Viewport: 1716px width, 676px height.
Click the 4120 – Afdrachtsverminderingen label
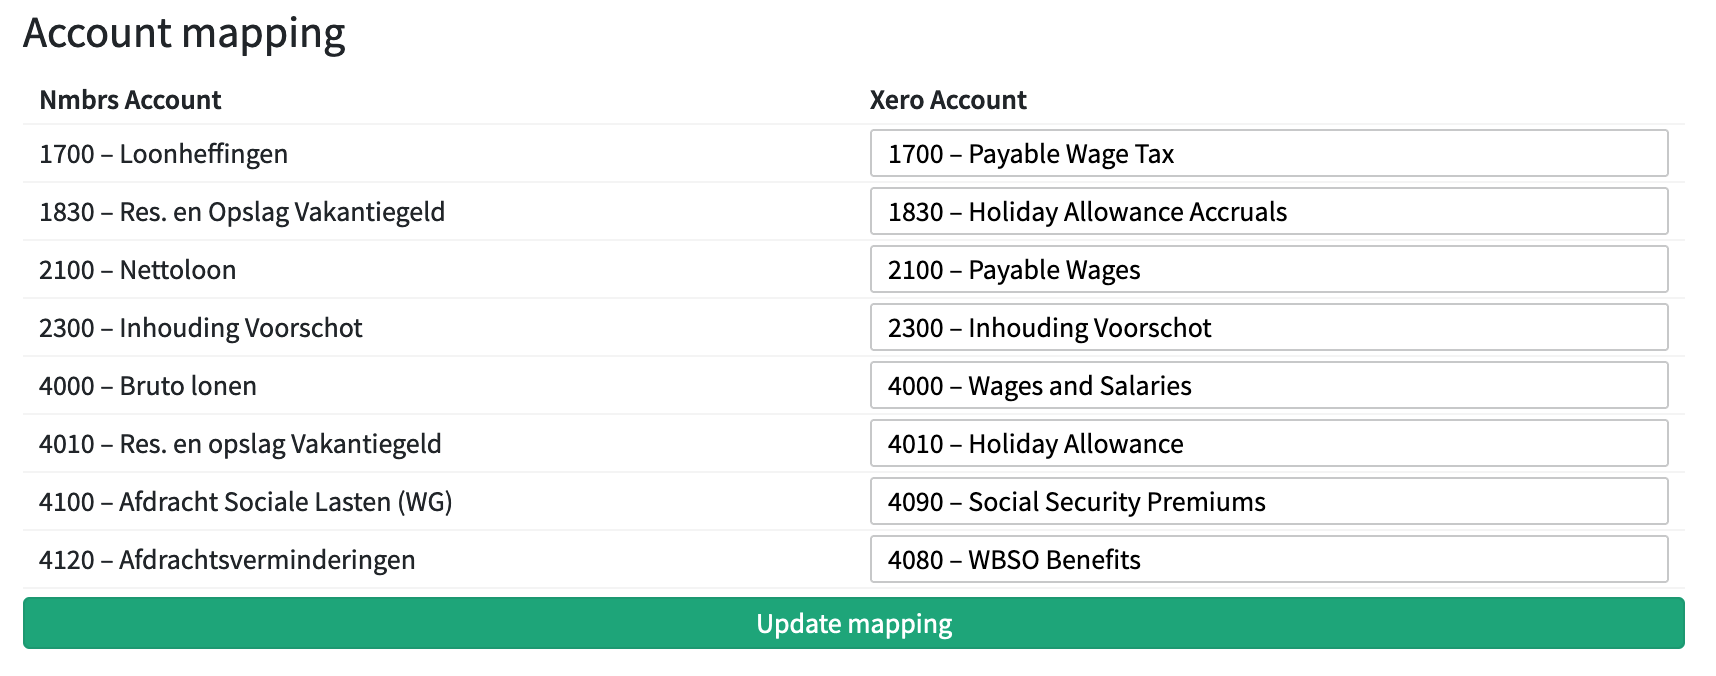click(x=227, y=560)
